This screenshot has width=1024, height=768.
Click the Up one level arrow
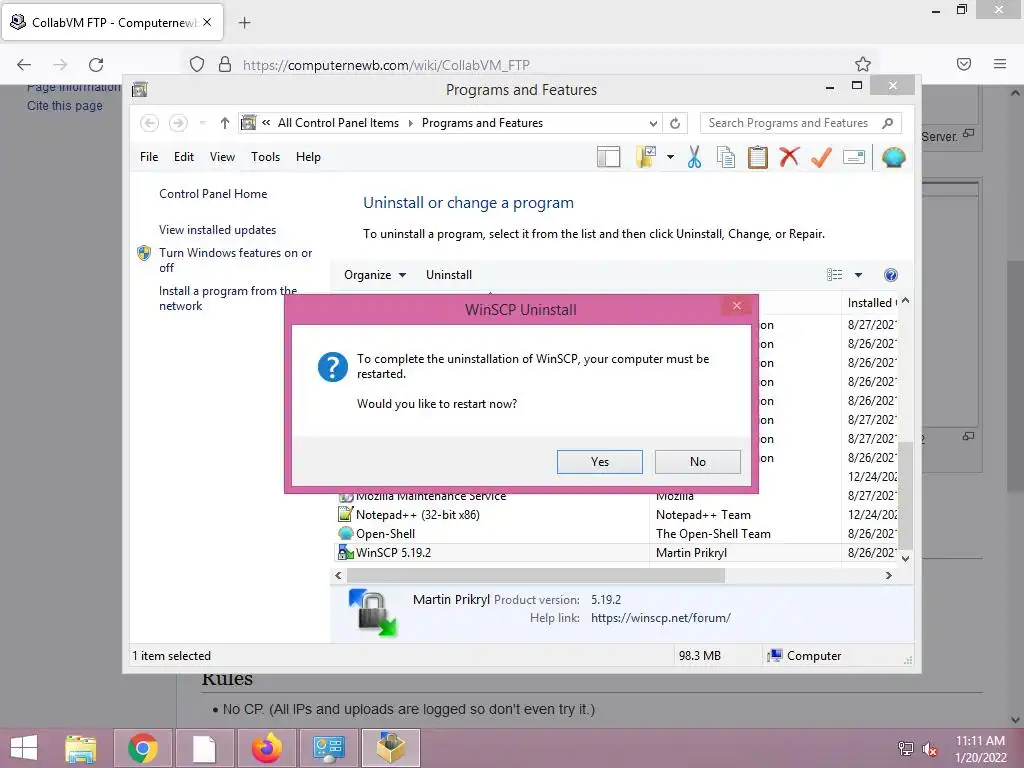[x=225, y=123]
